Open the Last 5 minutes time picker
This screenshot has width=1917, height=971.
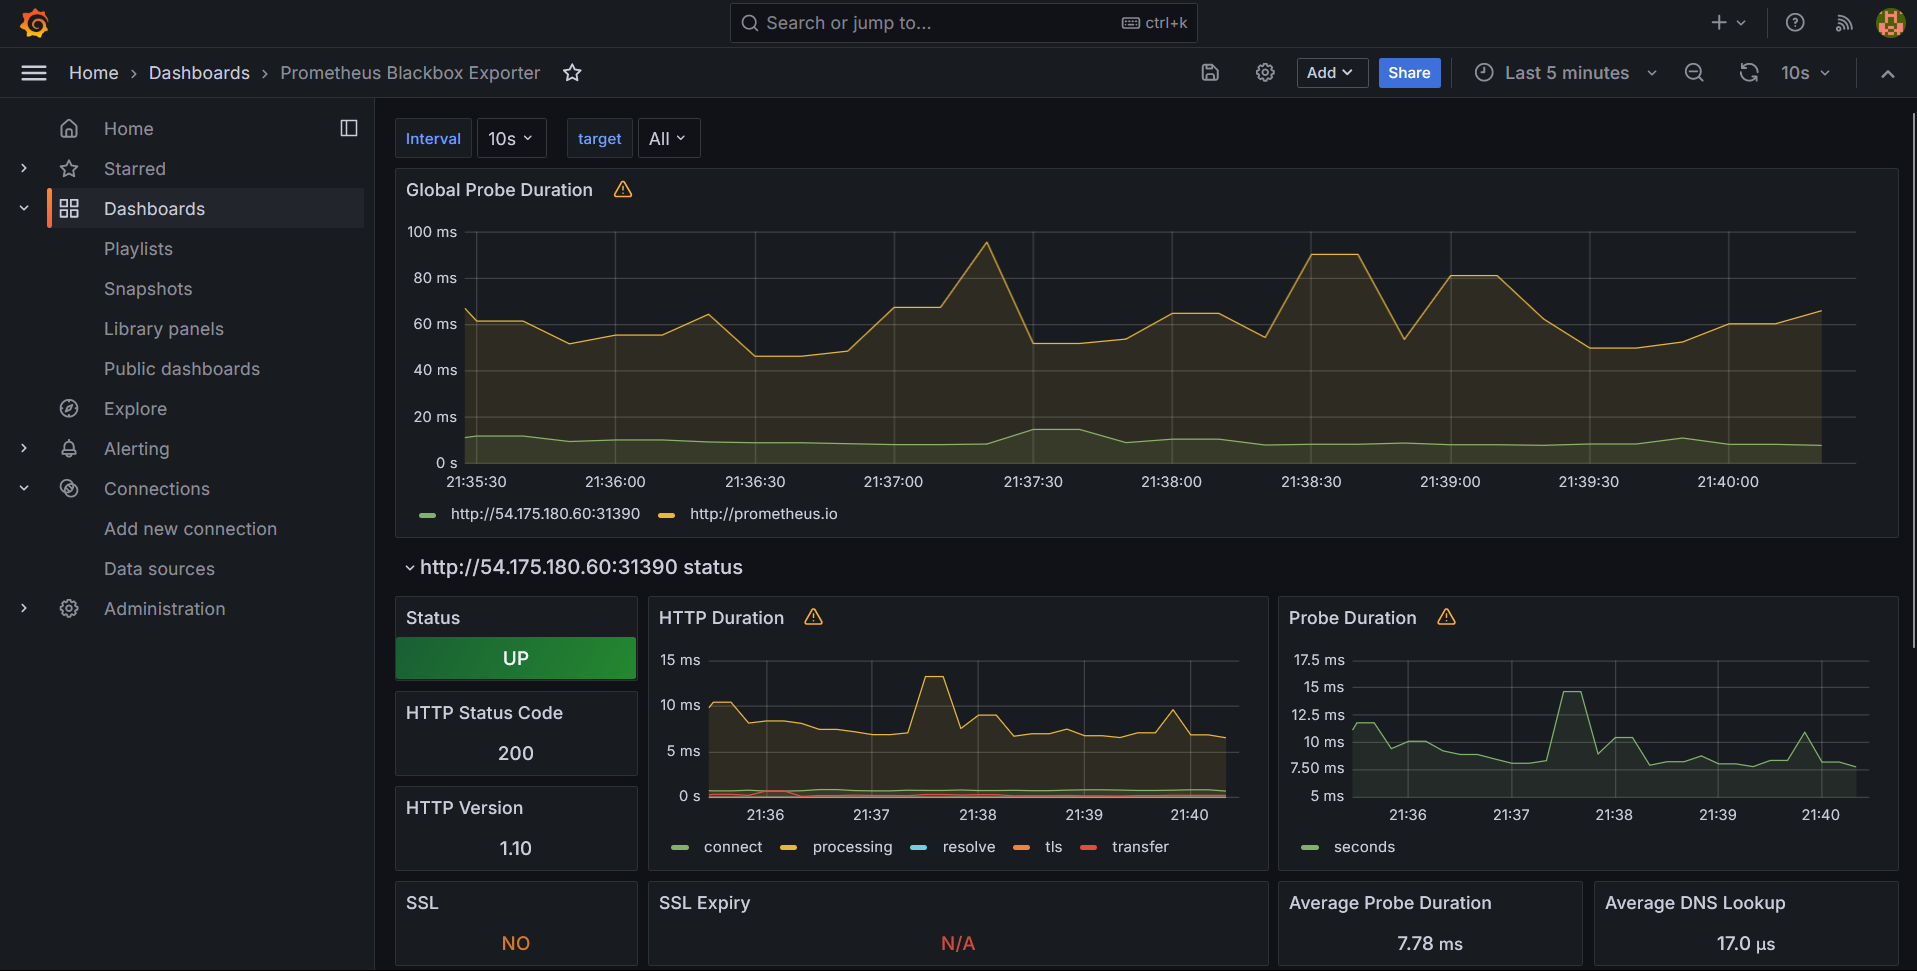coord(1567,73)
